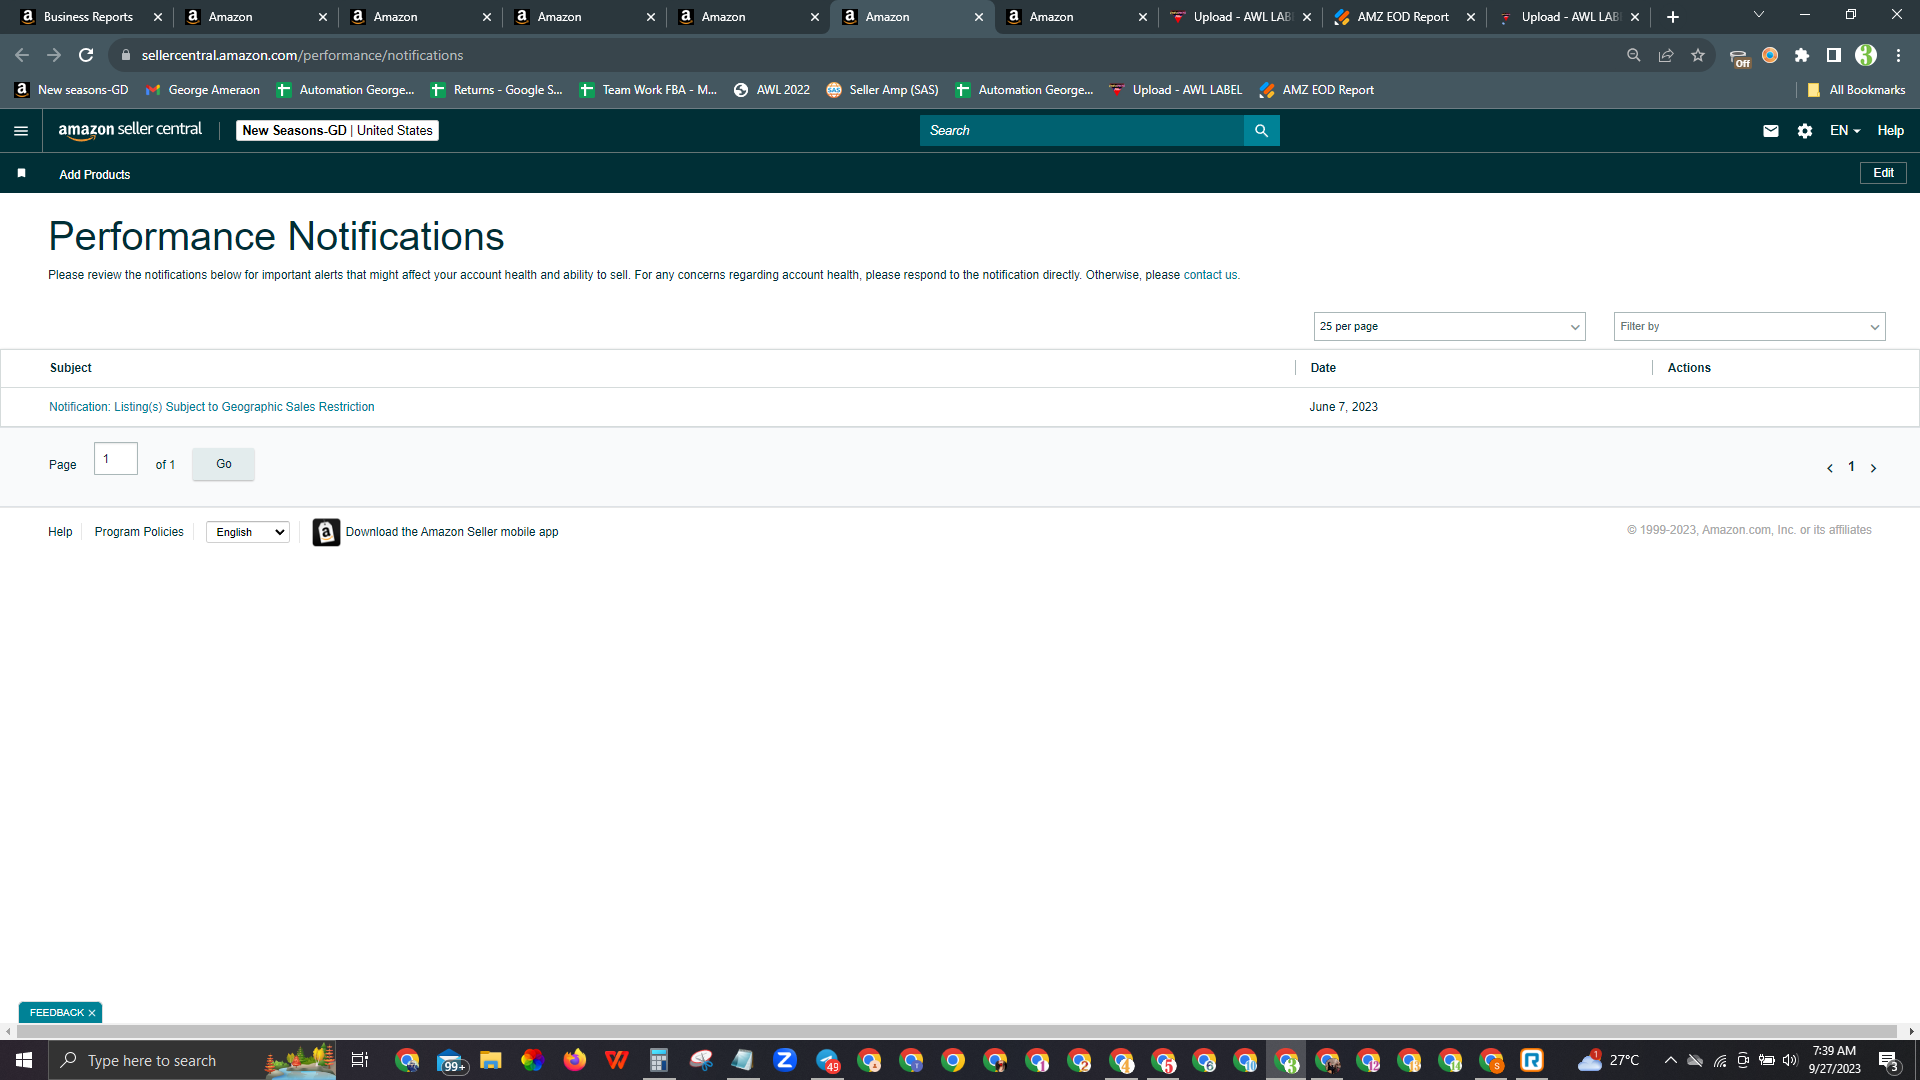This screenshot has width=1920, height=1080.
Task: Open Firefox from the taskbar
Action: (574, 1060)
